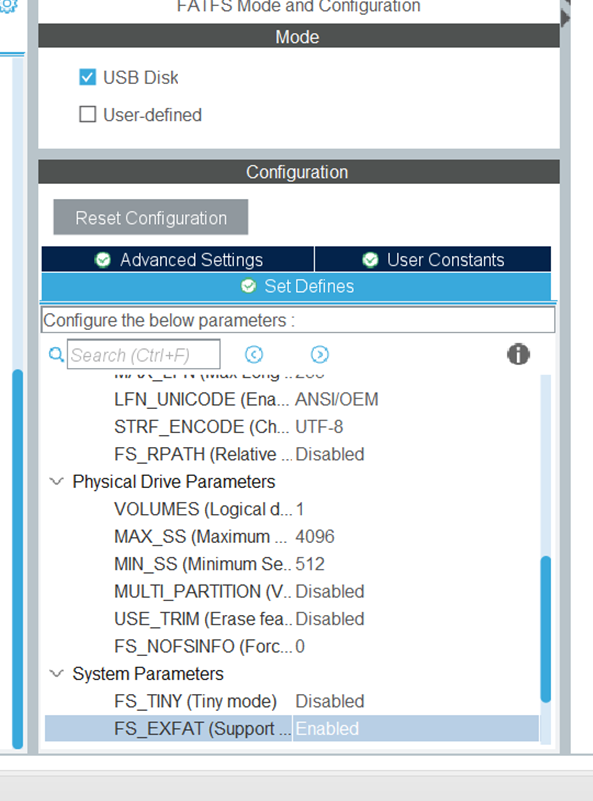Click green check icon on Advanced Settings
This screenshot has height=801, width=593.
[103, 260]
